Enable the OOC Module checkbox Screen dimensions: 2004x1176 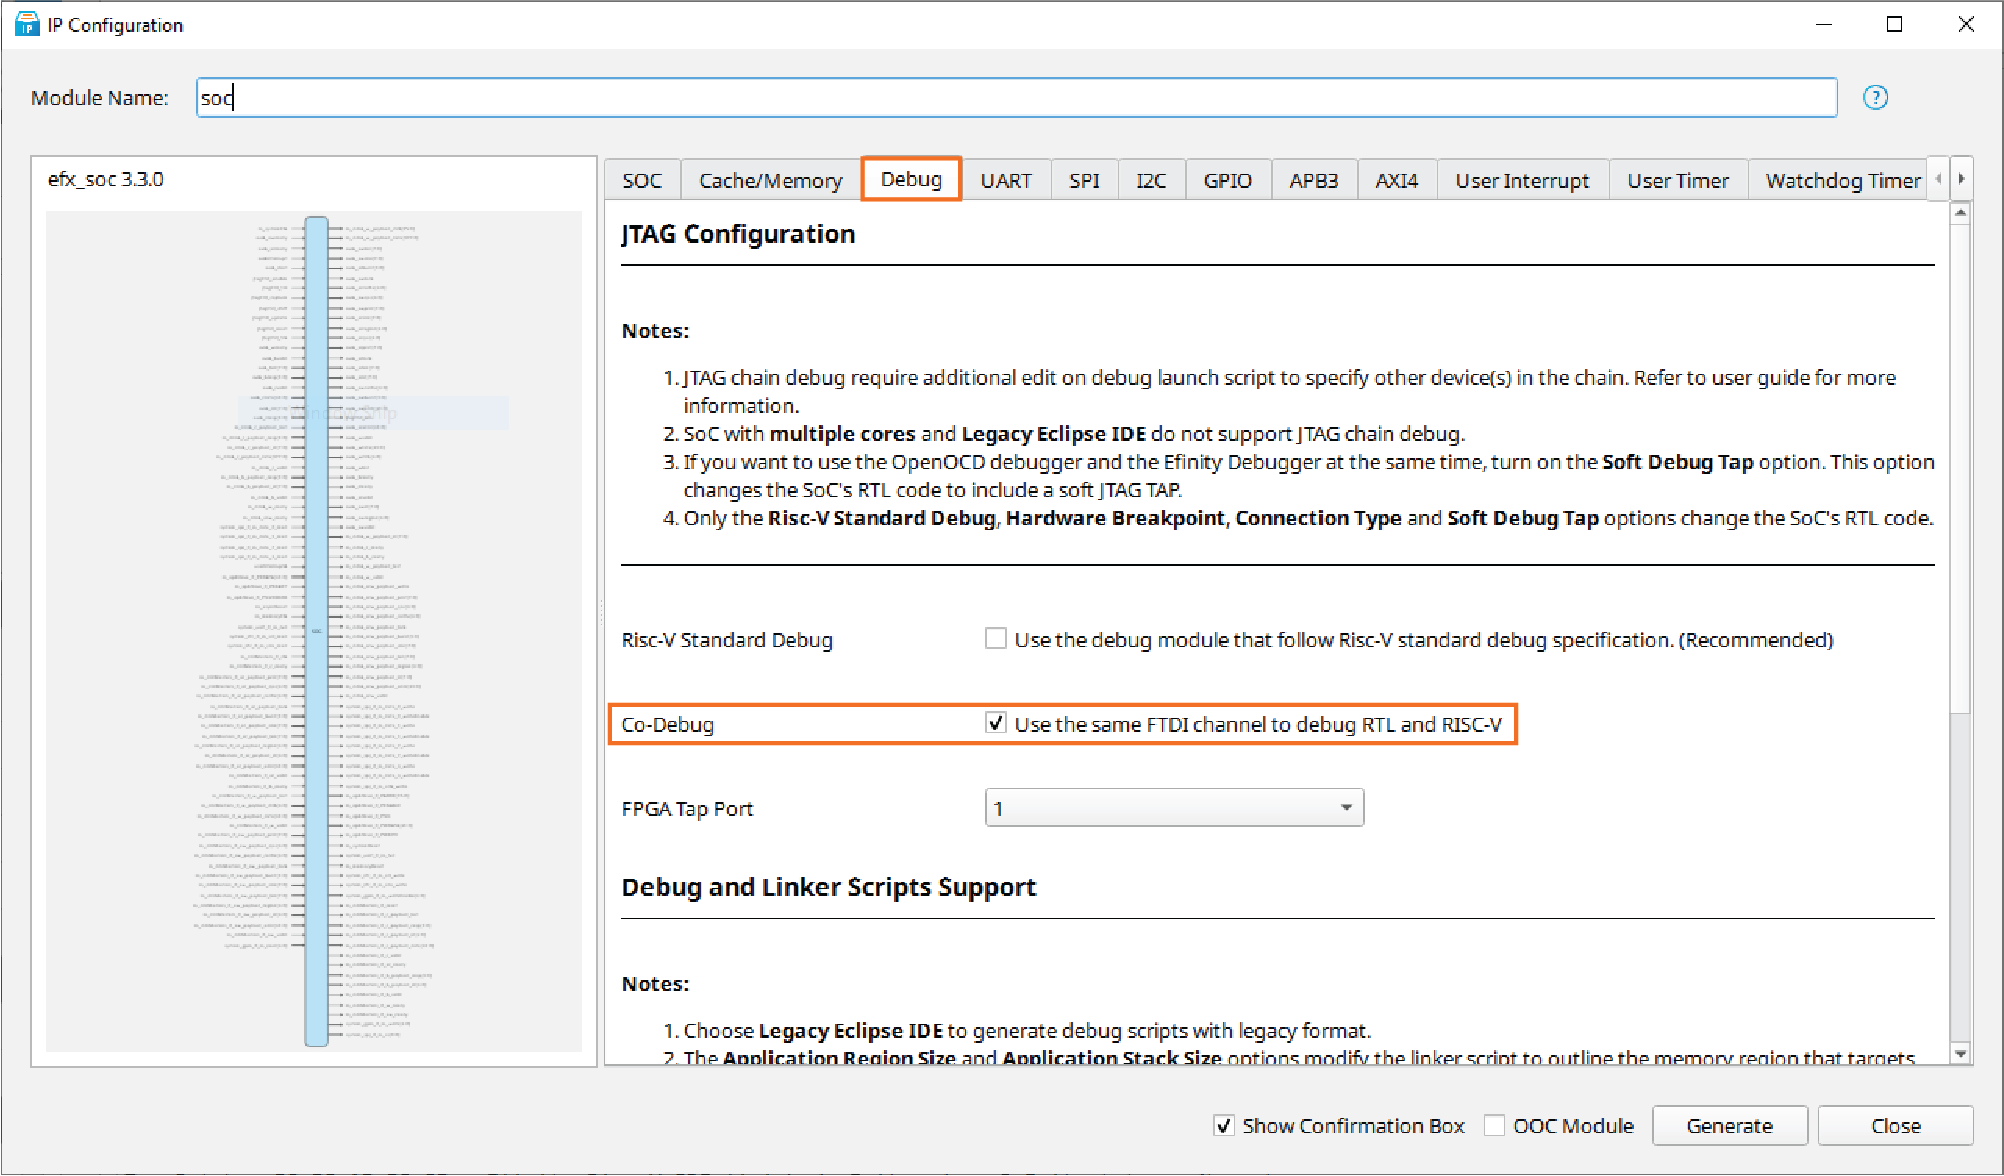[1495, 1126]
